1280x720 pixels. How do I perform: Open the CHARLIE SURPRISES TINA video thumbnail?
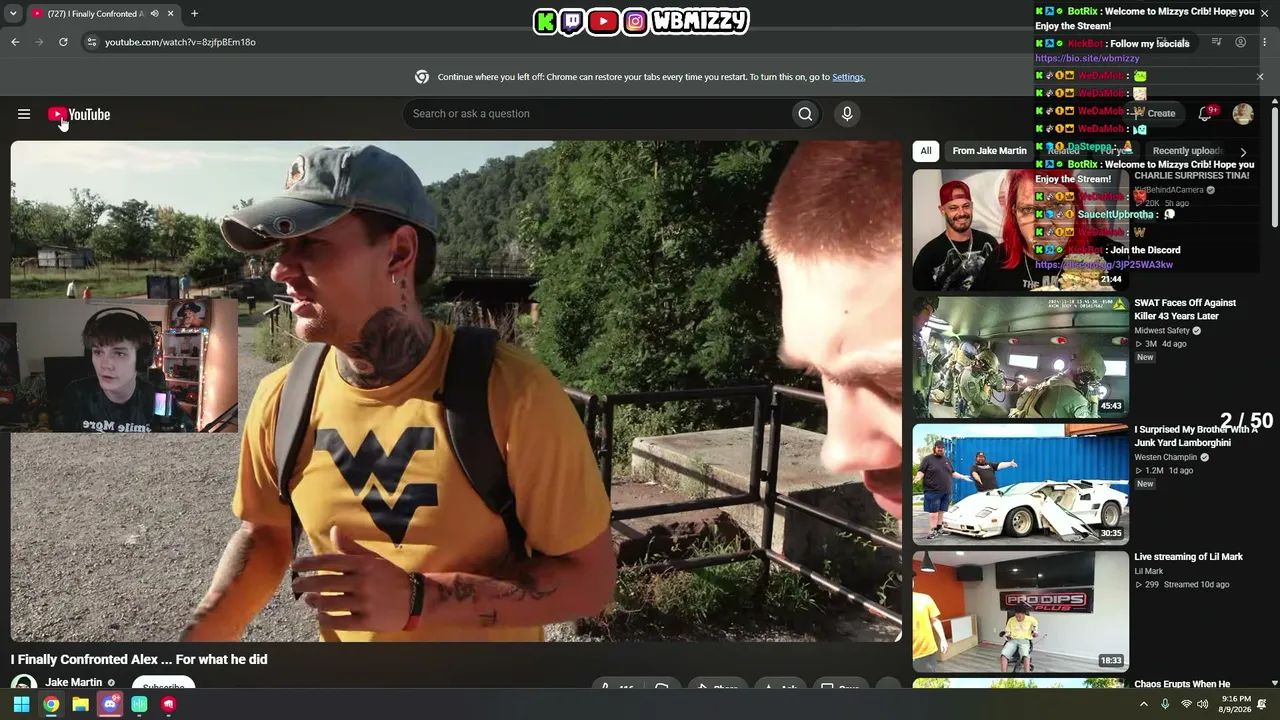(1020, 230)
